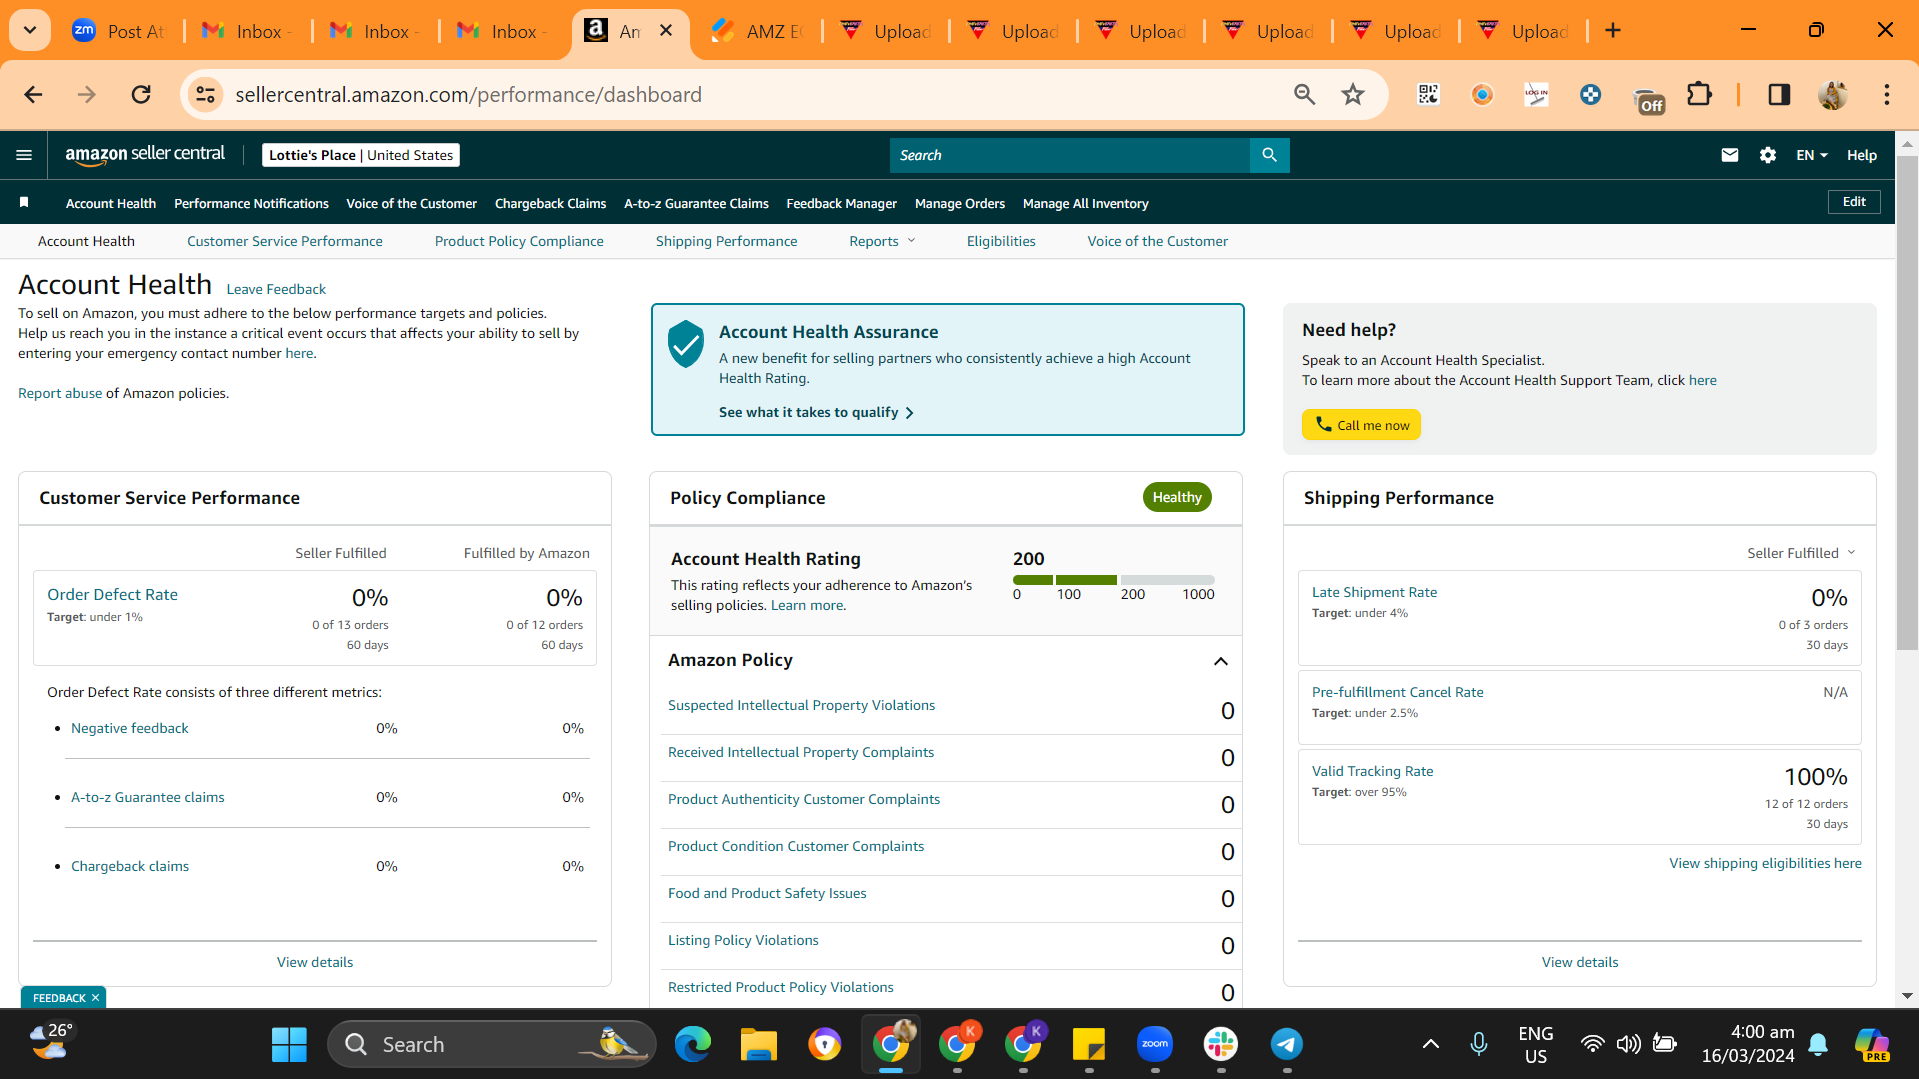Open the Messages envelope icon
This screenshot has width=1919, height=1079.
pyautogui.click(x=1729, y=155)
